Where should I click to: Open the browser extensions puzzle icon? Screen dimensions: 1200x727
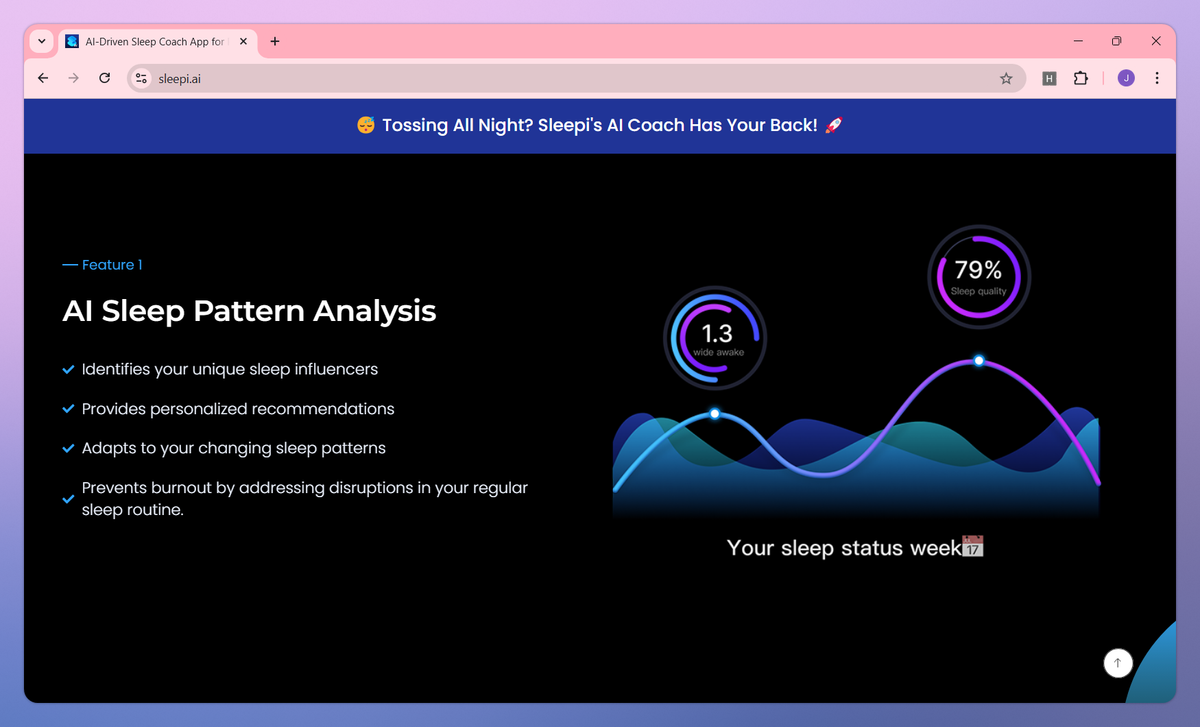(x=1081, y=78)
